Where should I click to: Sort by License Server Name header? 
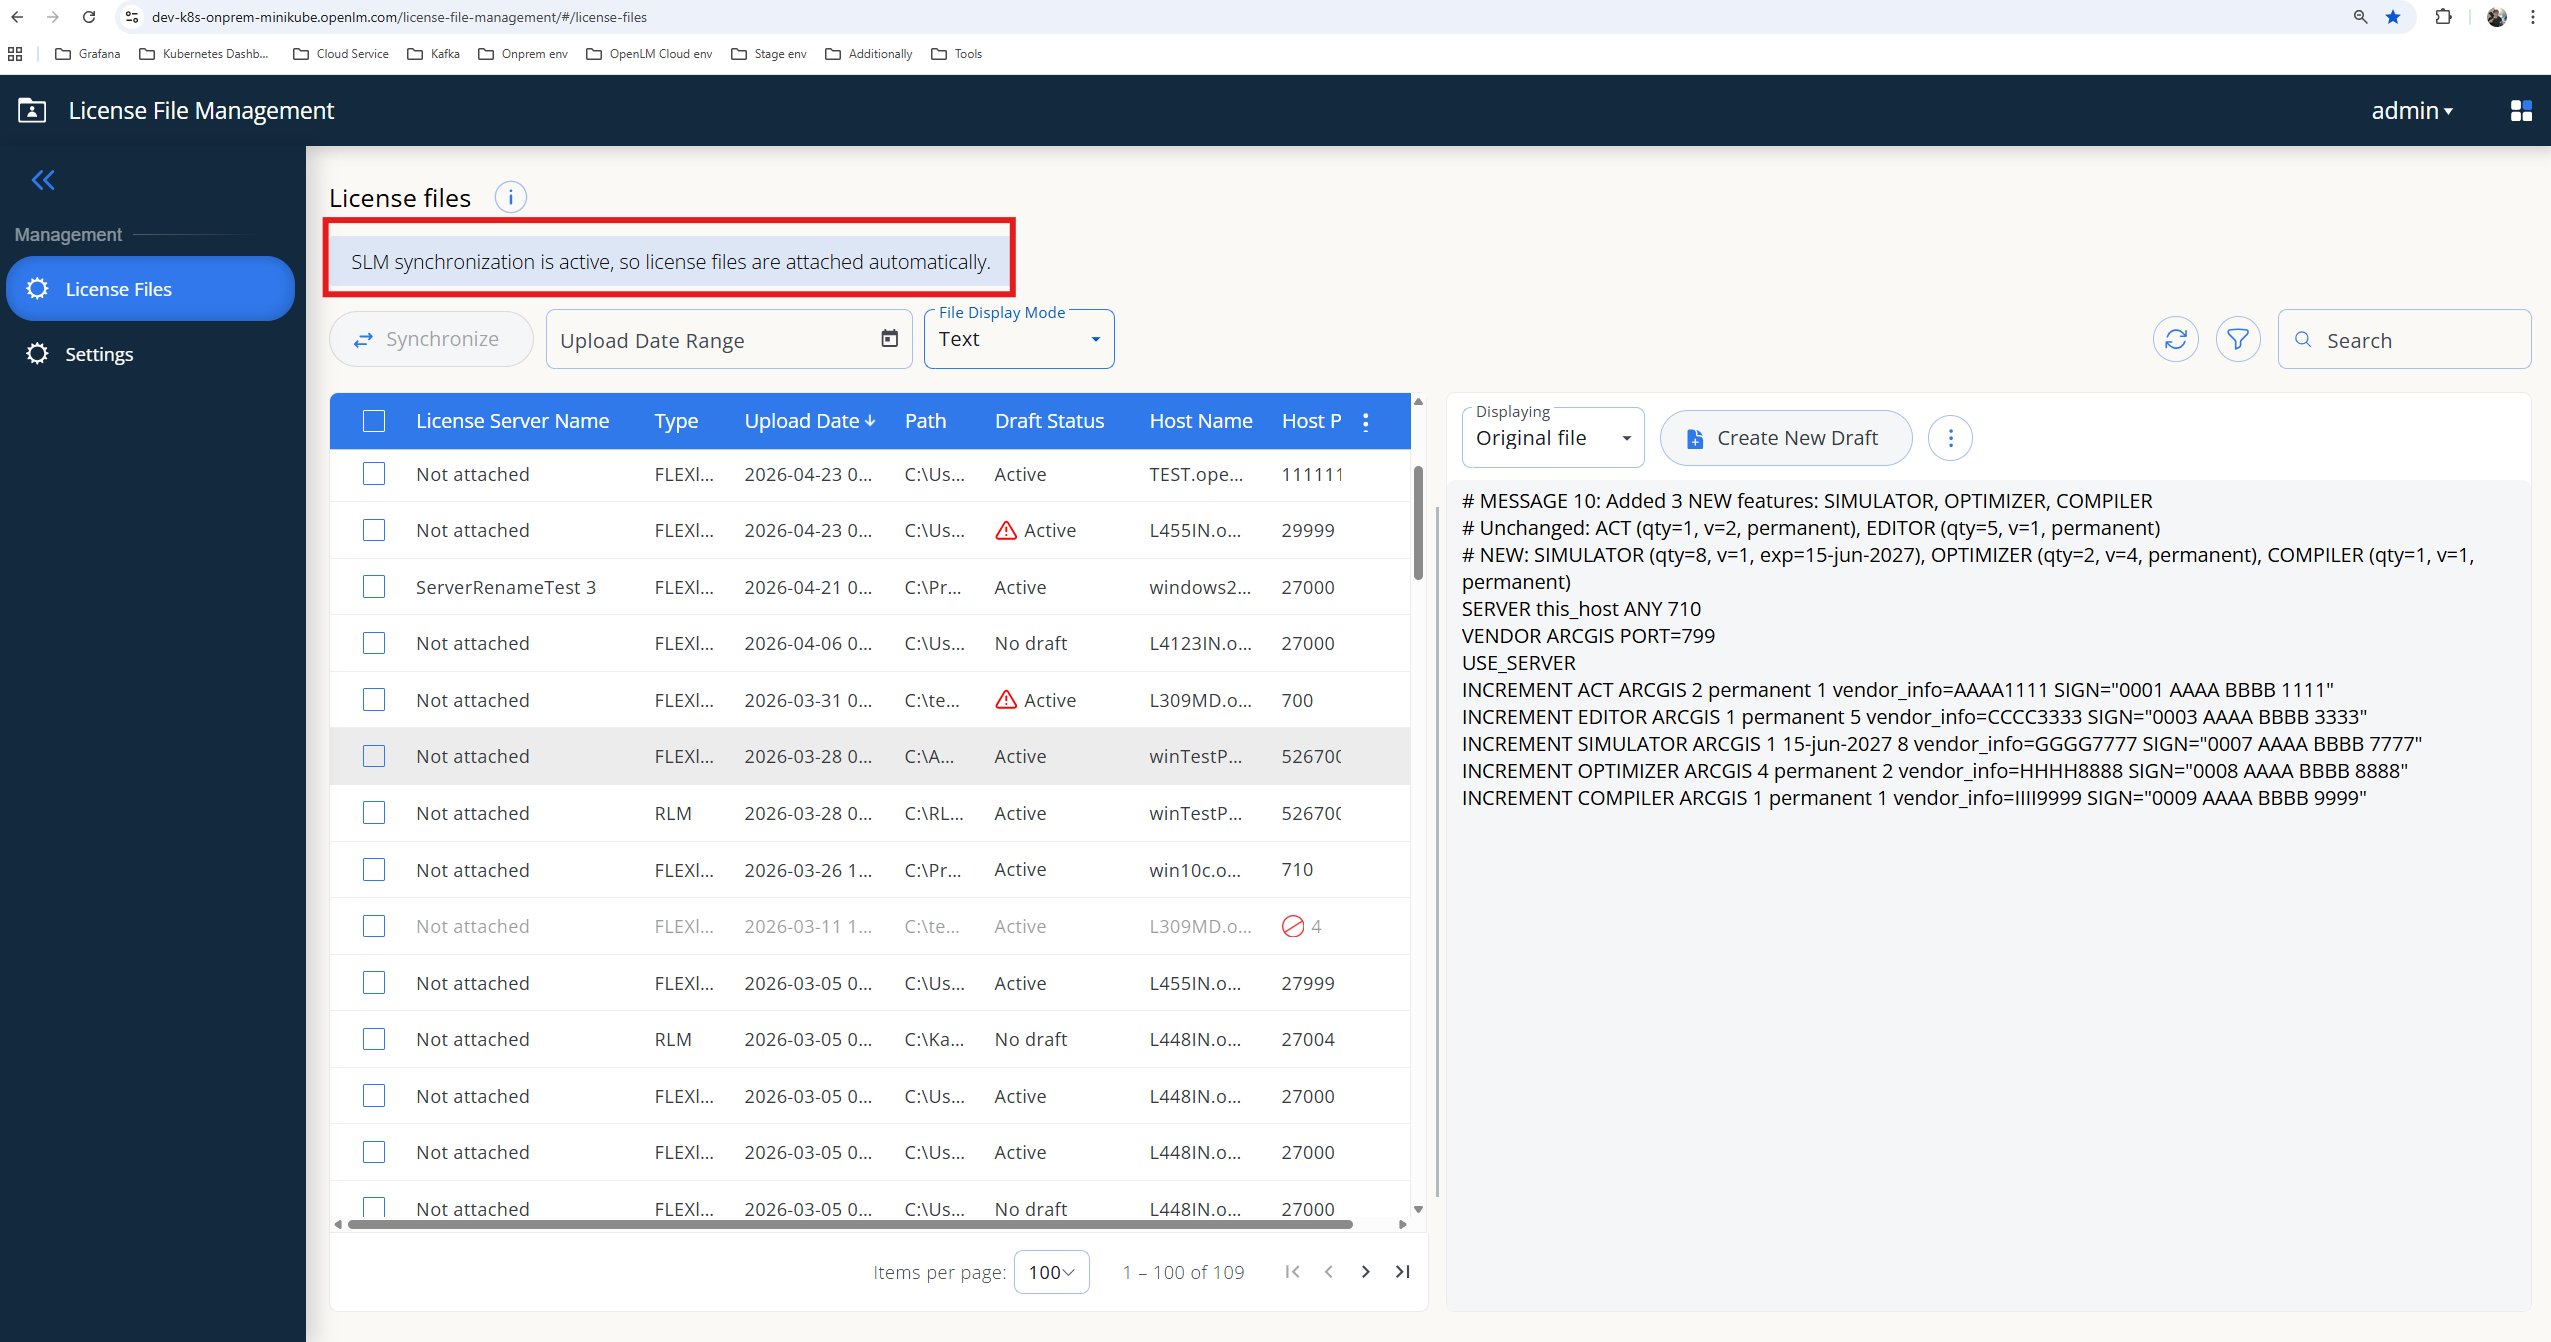point(512,421)
